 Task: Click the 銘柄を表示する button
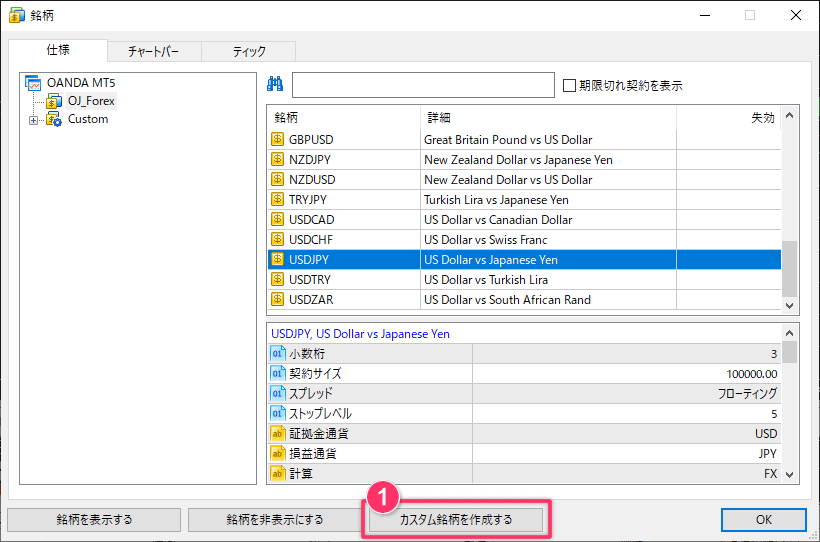click(94, 520)
